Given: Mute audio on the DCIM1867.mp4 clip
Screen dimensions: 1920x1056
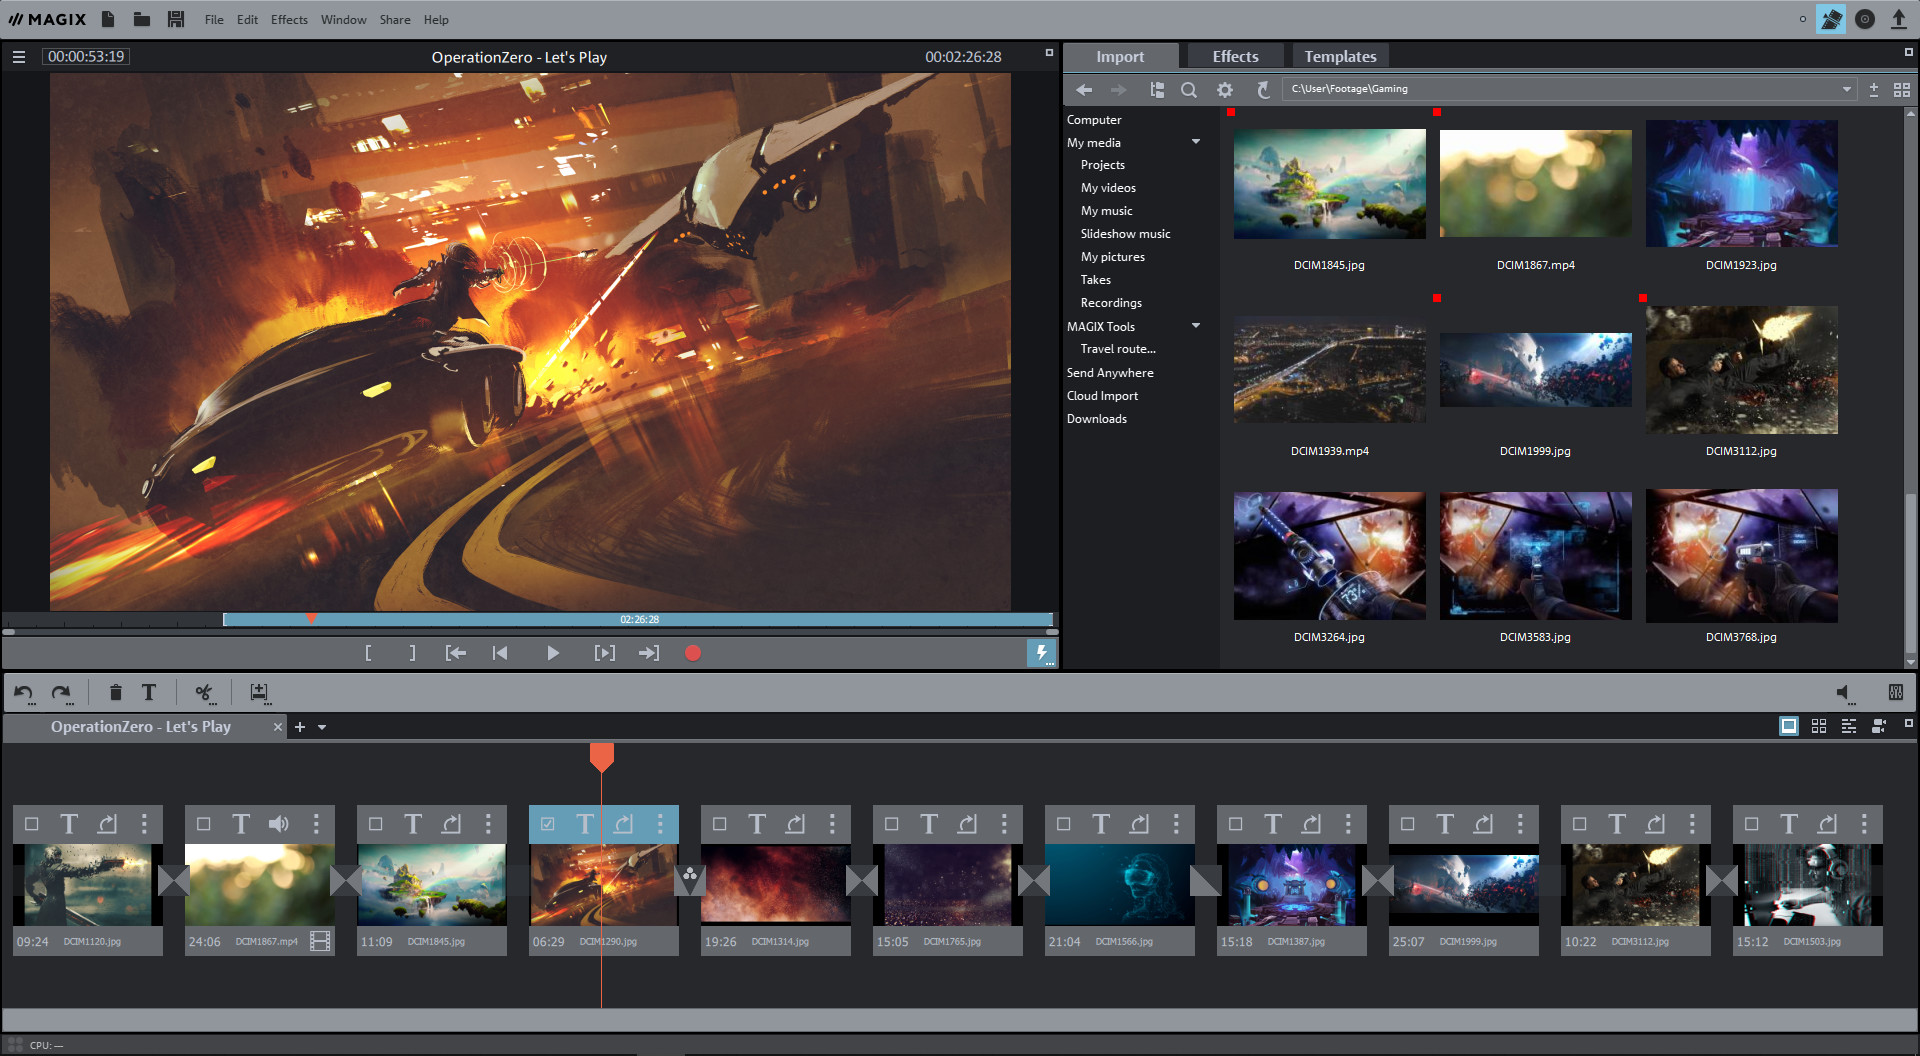Looking at the screenshot, I should tap(278, 823).
